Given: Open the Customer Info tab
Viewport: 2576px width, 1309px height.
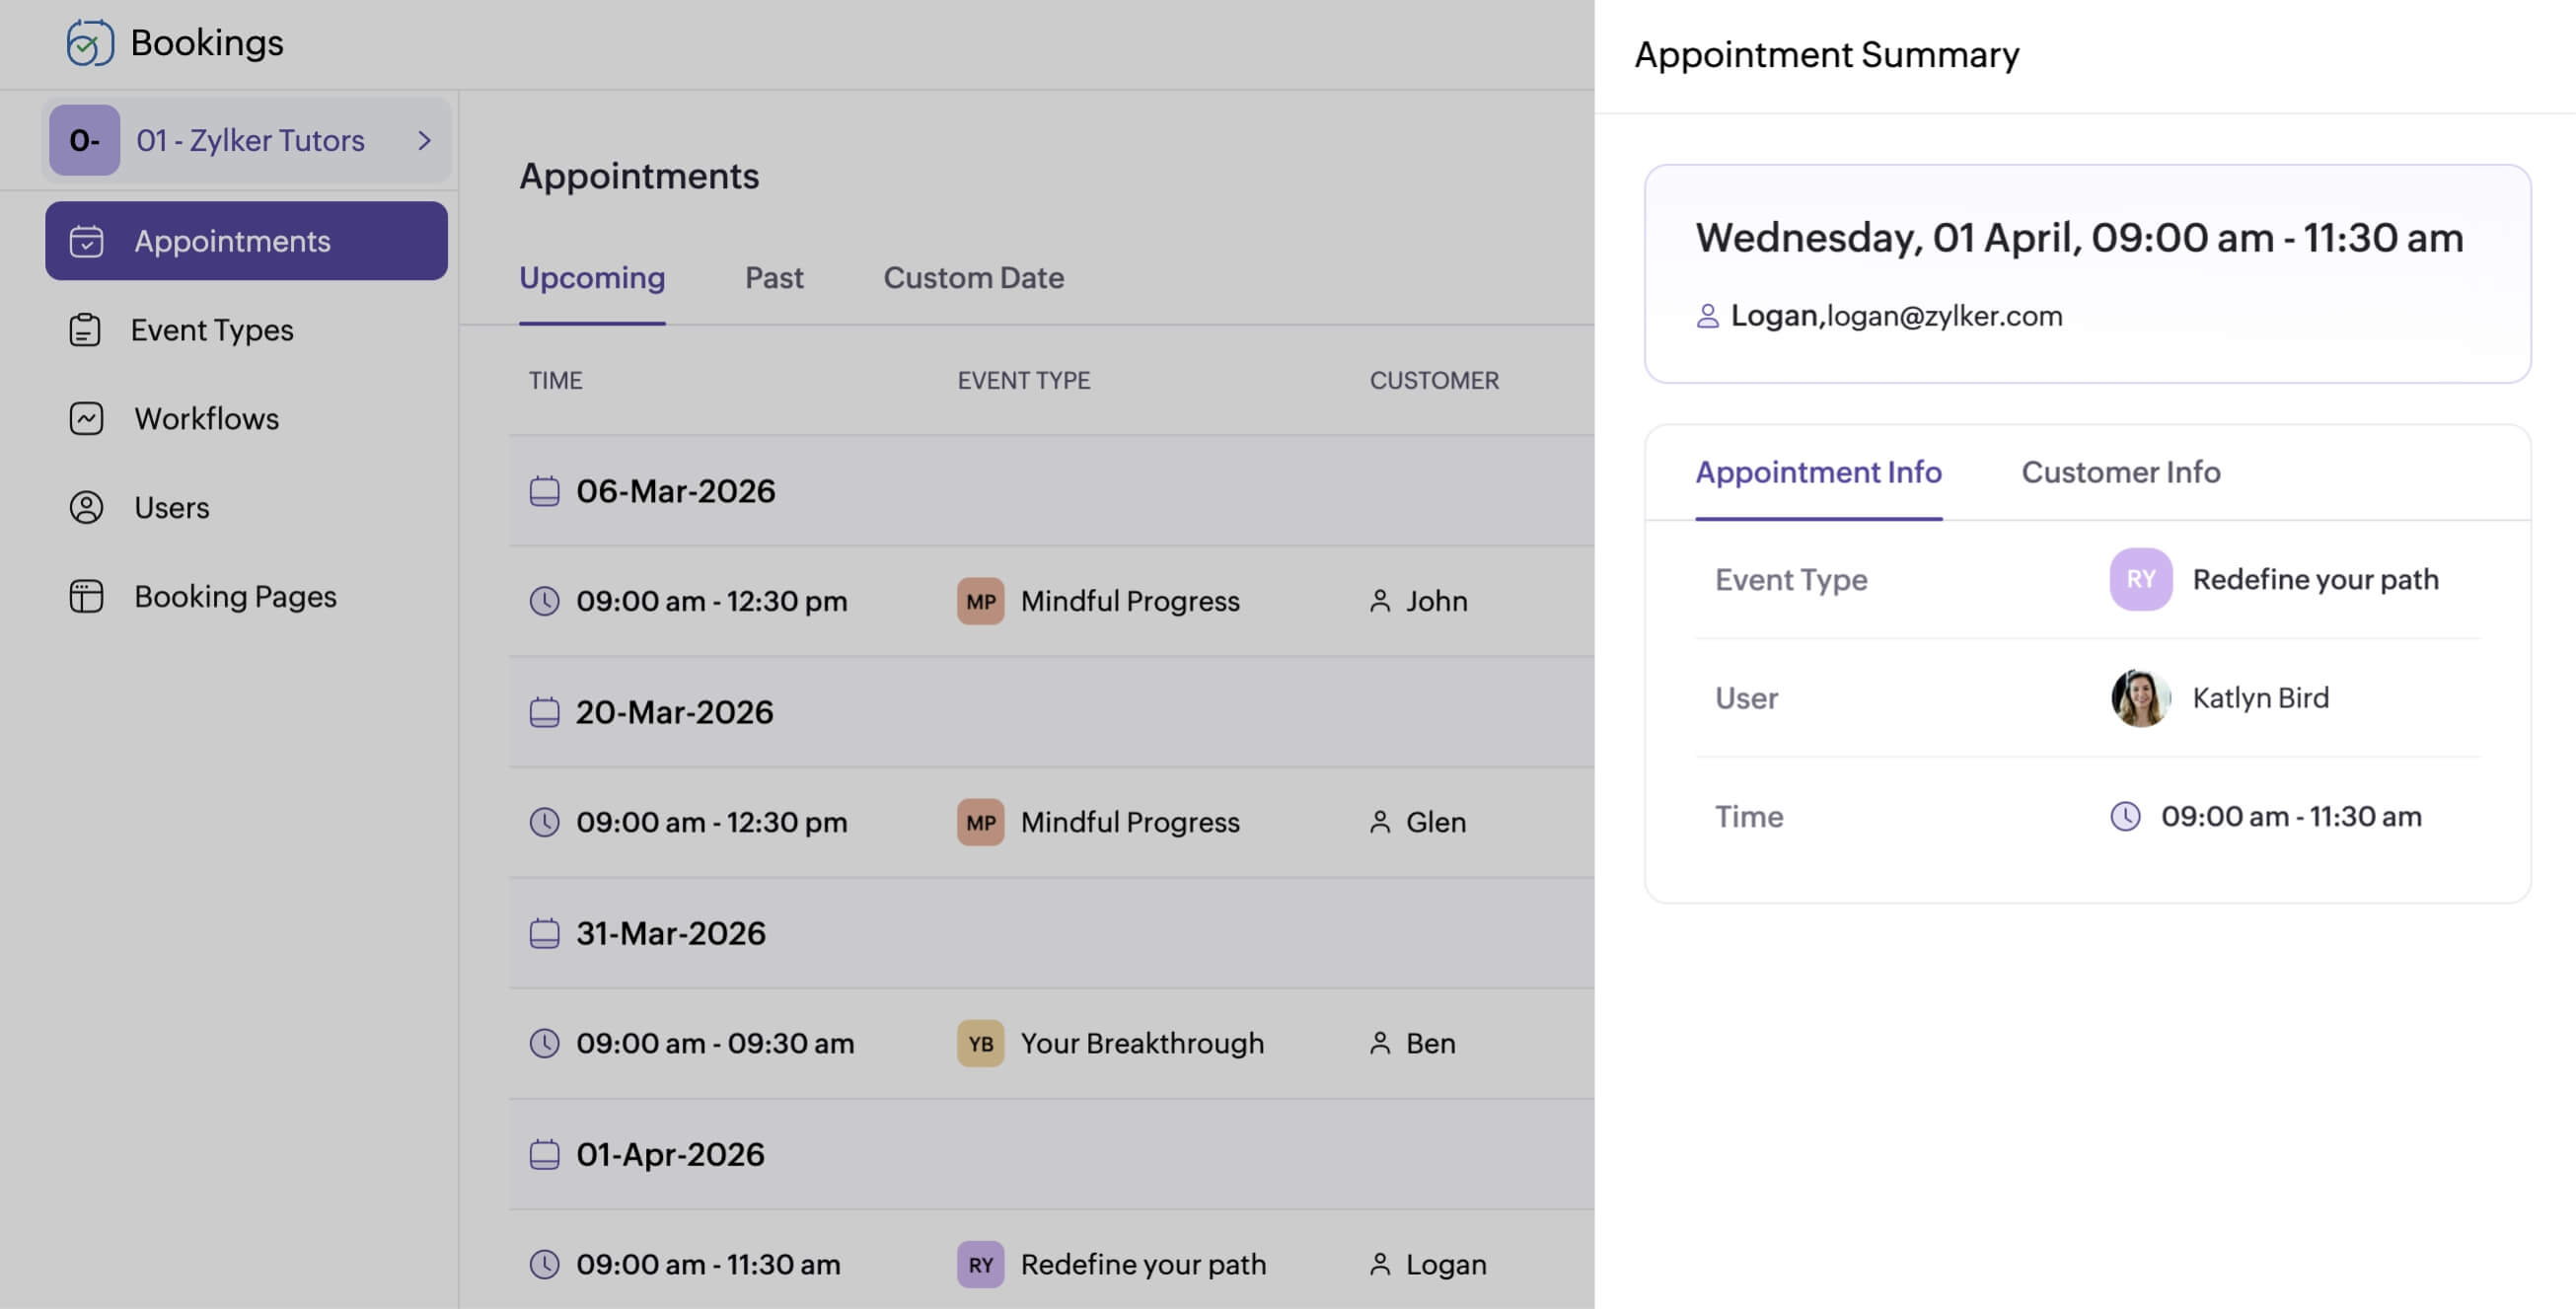Looking at the screenshot, I should tap(2120, 472).
